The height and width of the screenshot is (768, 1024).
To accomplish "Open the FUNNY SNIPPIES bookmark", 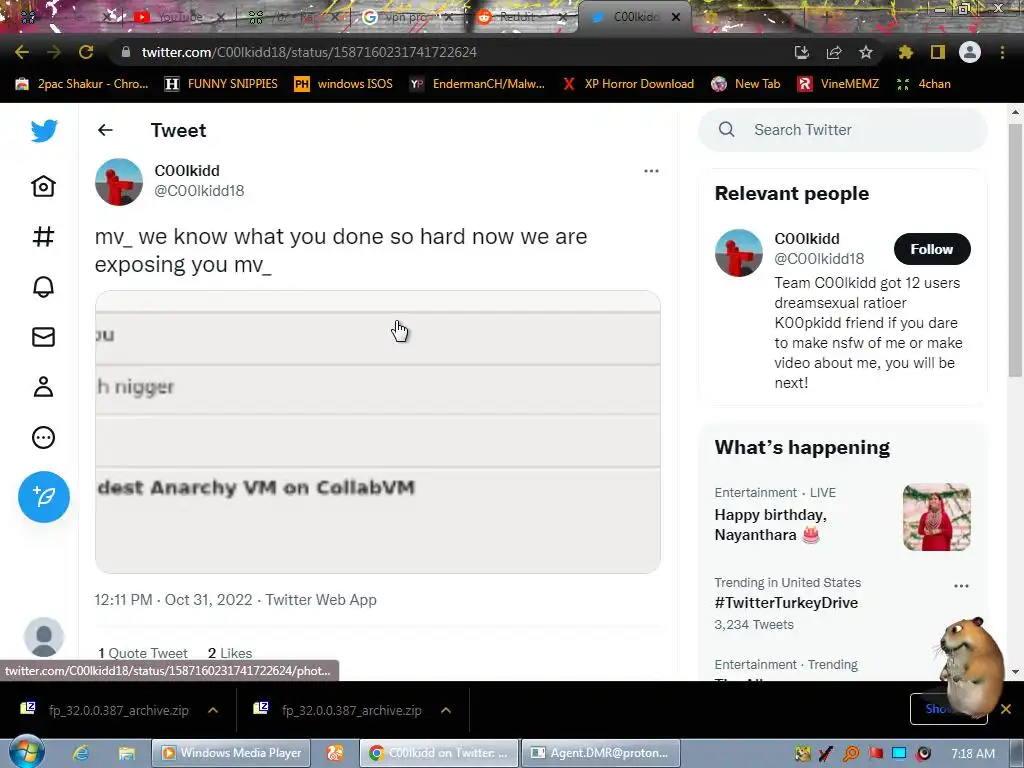I will [221, 84].
